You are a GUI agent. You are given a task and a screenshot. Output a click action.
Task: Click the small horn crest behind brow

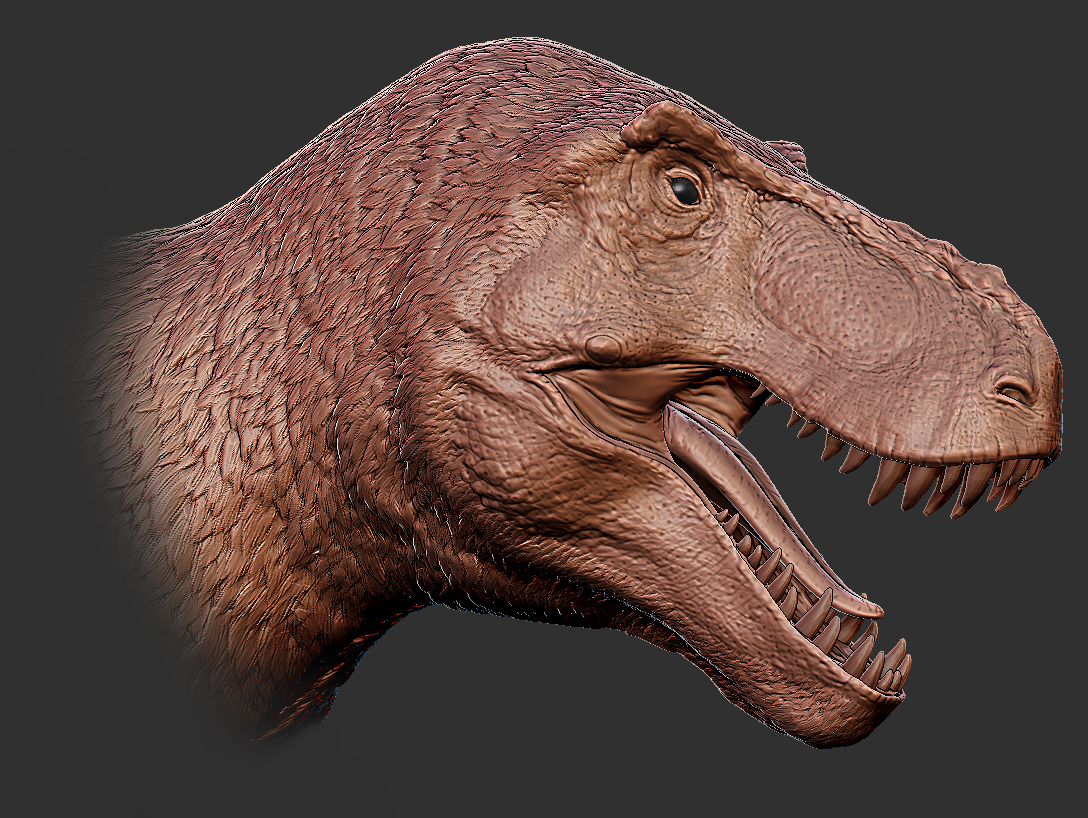click(790, 153)
